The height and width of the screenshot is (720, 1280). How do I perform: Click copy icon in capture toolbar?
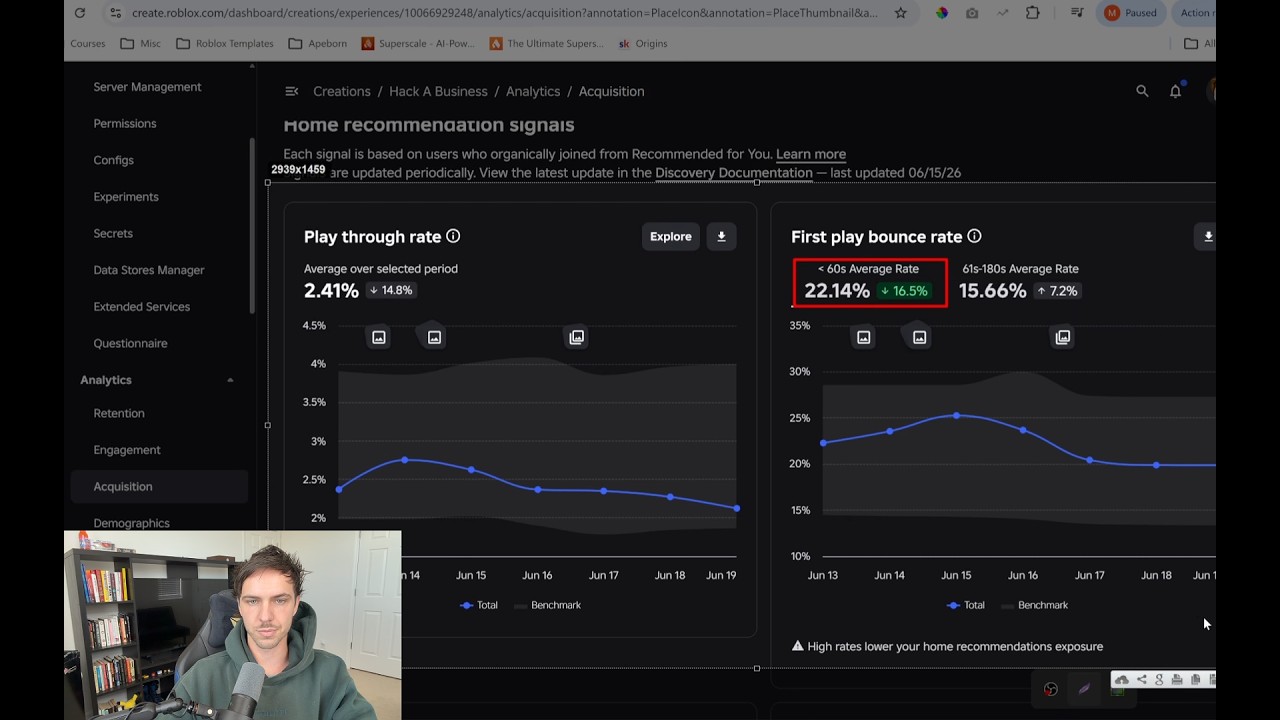click(1195, 680)
